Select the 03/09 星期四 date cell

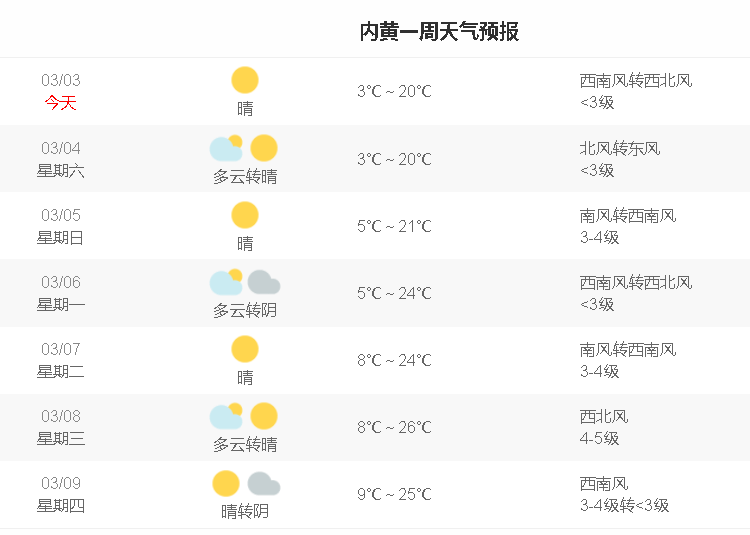coord(61,494)
